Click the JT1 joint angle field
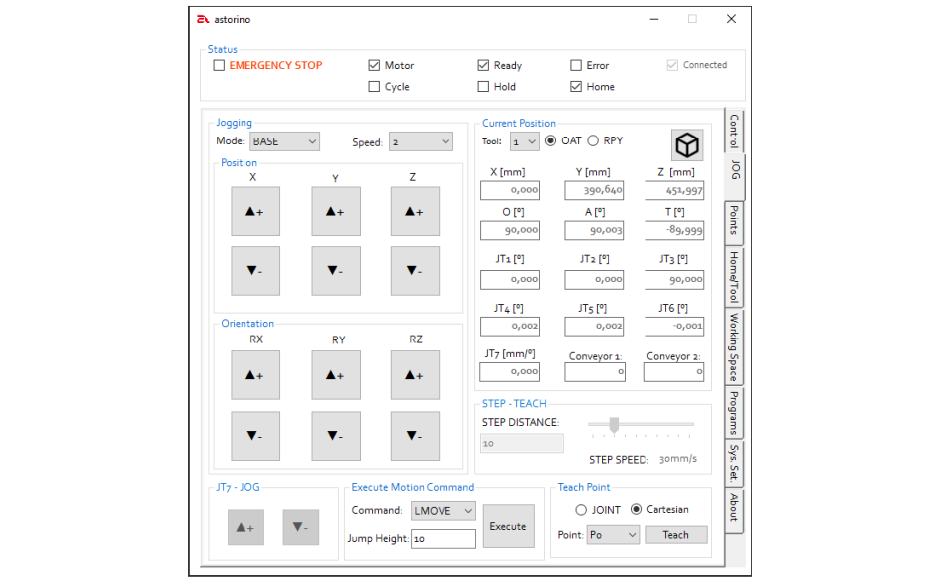 point(510,279)
